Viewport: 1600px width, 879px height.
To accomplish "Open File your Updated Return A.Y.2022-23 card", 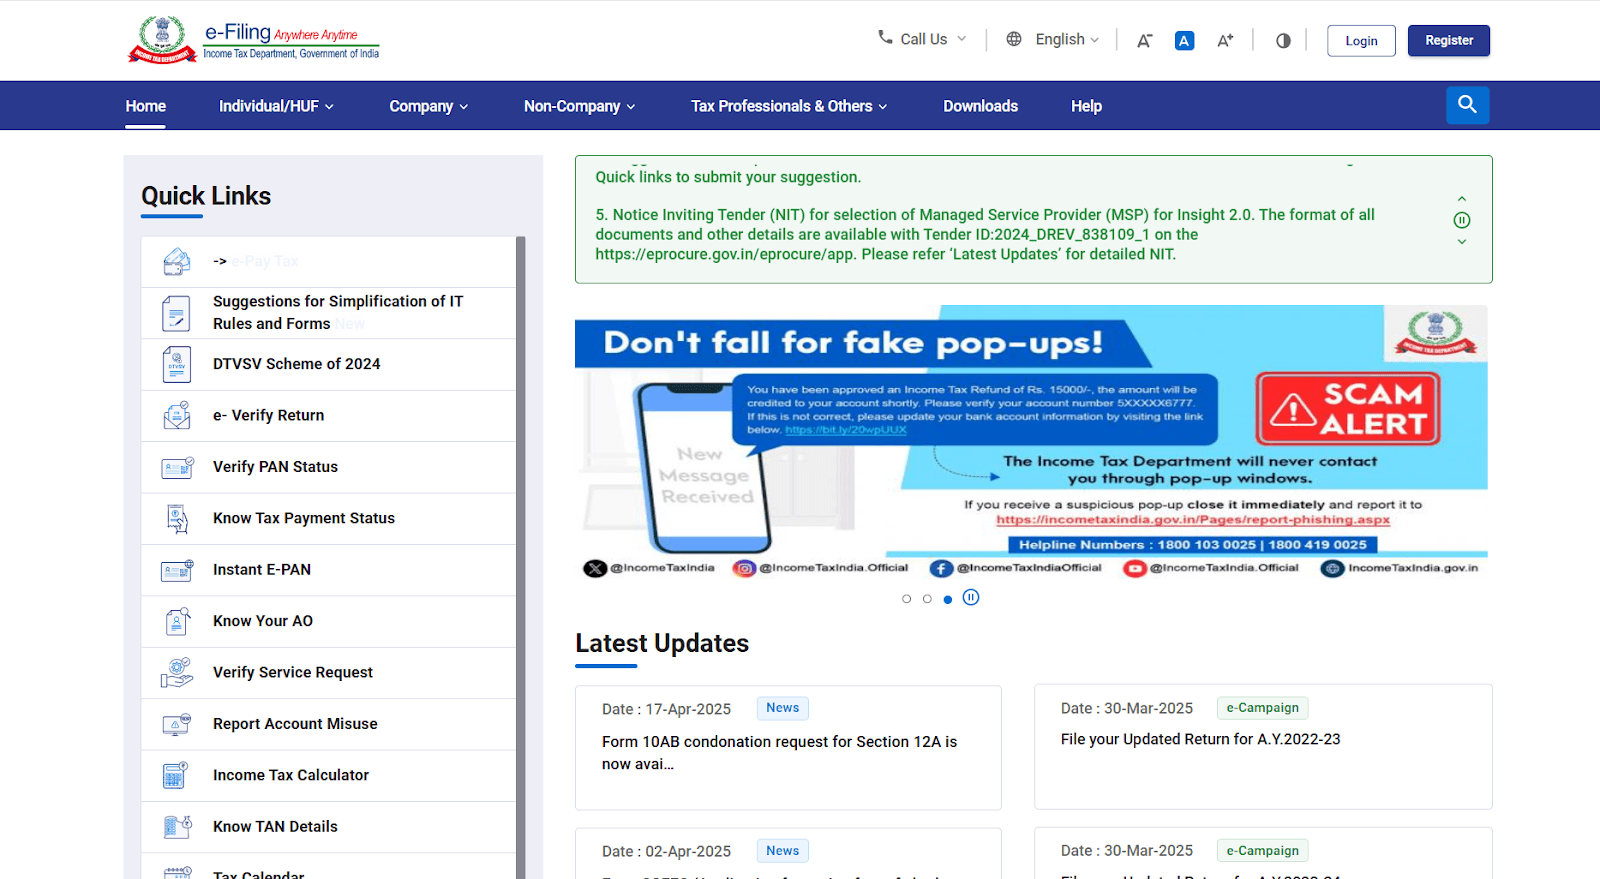I will (1263, 747).
